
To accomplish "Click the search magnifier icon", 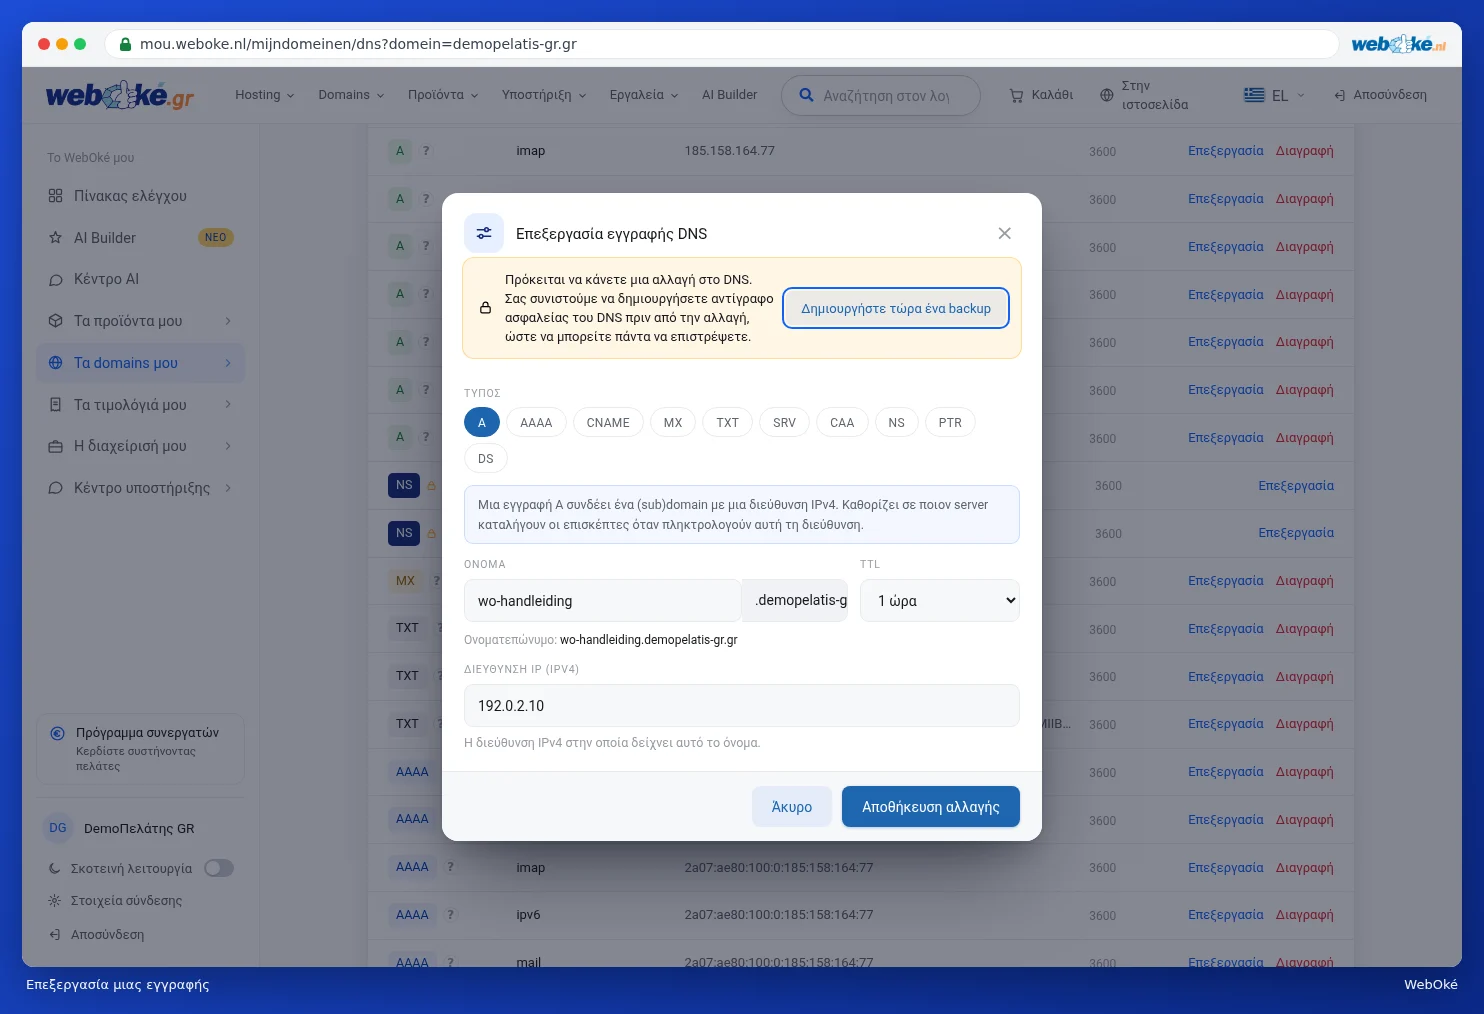I will 806,95.
